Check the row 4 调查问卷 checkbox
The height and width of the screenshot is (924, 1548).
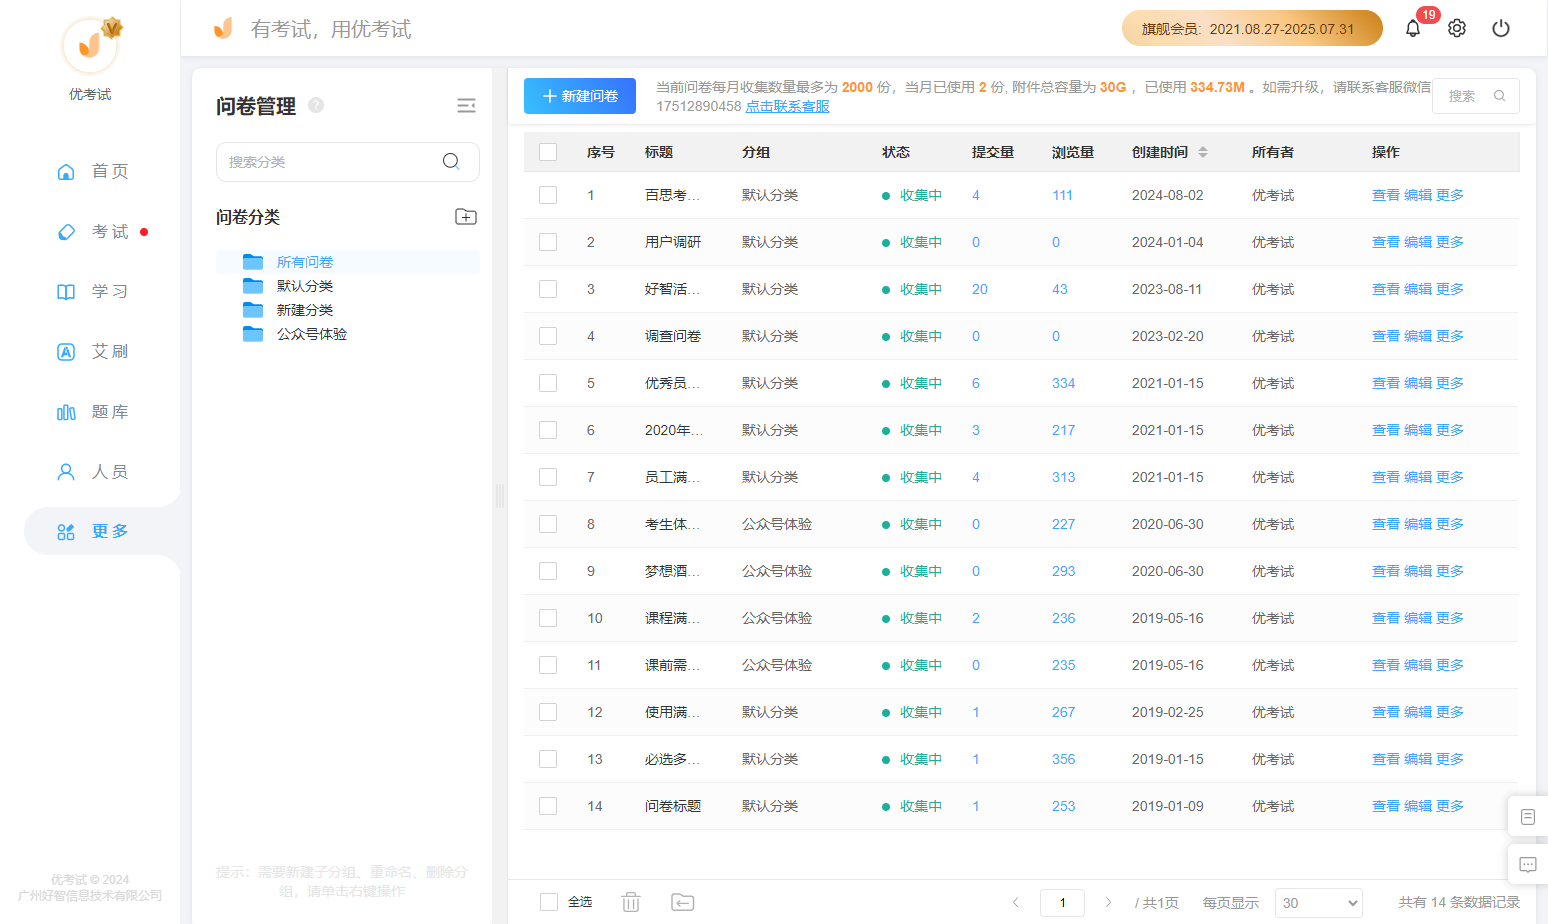click(548, 336)
